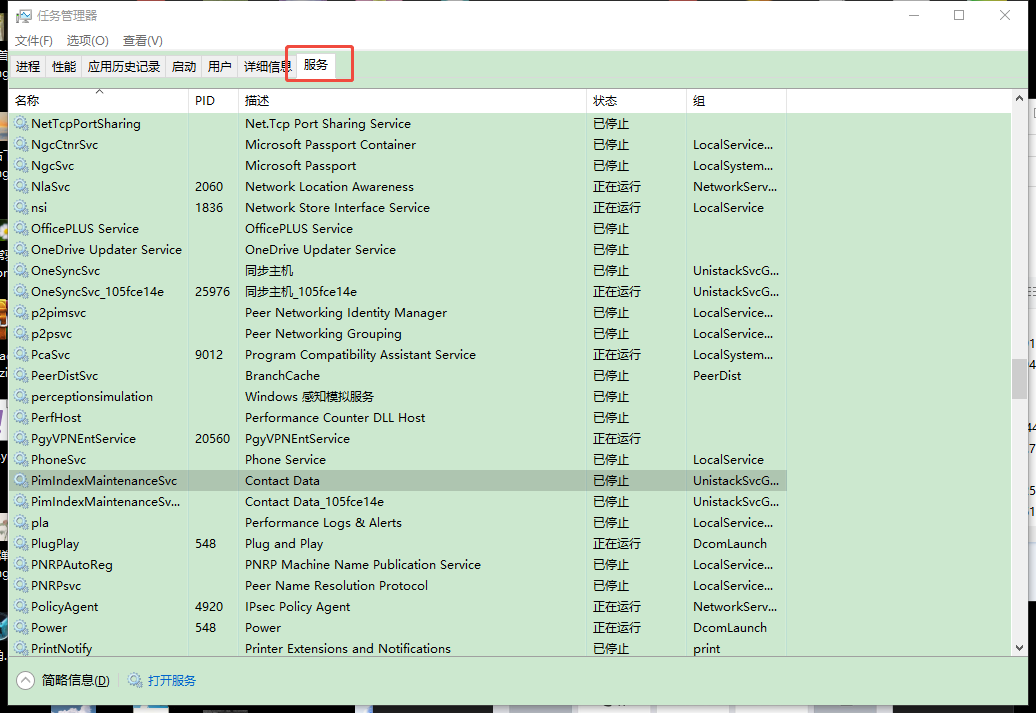This screenshot has height=713, width=1036.
Task: Go to the 用户 tab
Action: [x=219, y=66]
